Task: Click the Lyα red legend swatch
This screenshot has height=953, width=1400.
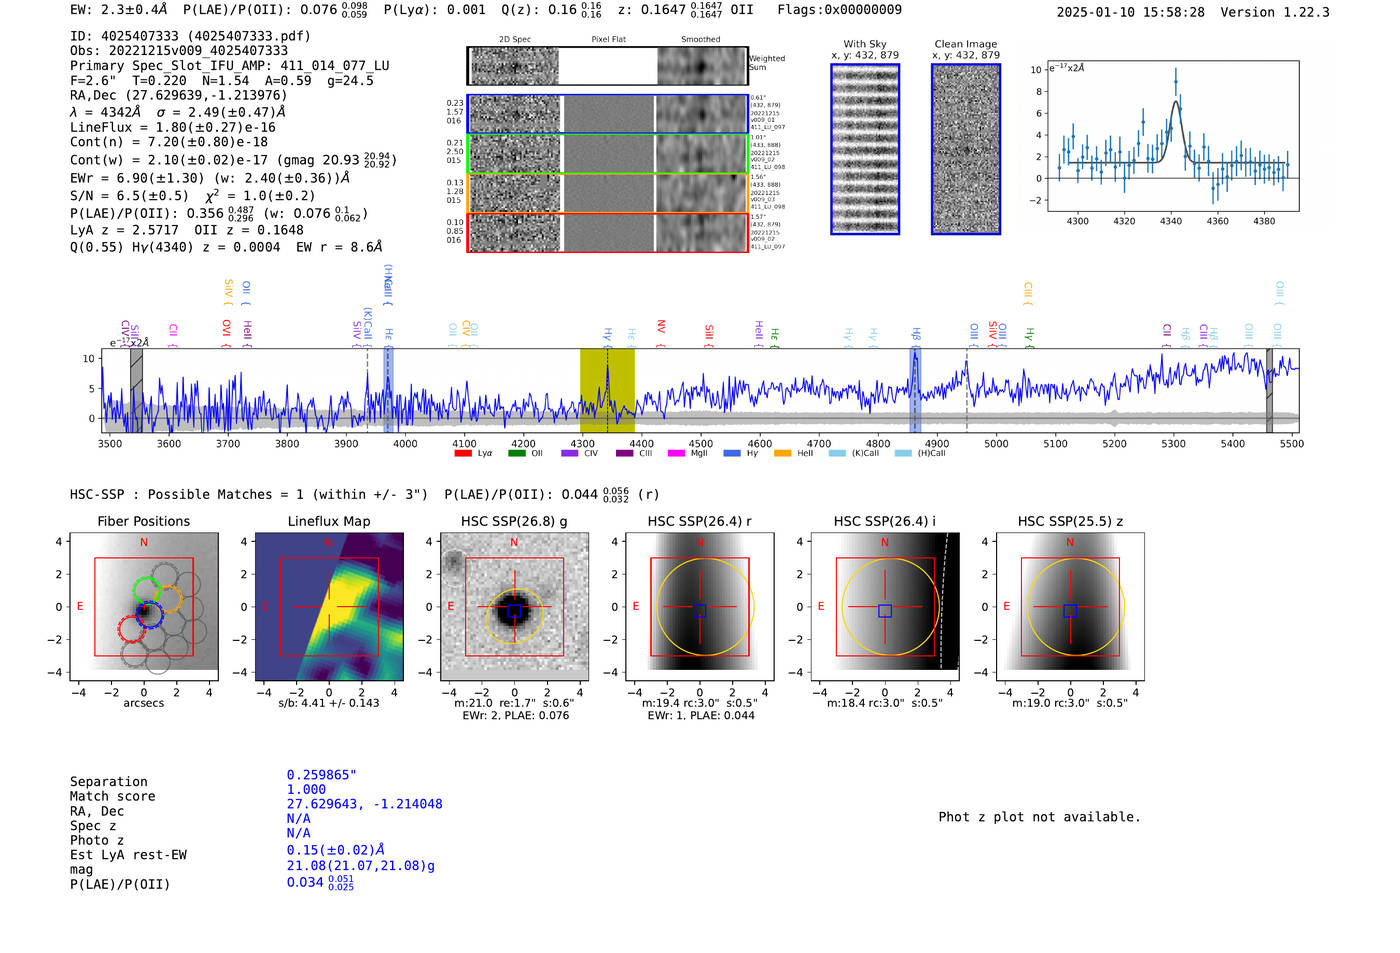Action: [463, 454]
